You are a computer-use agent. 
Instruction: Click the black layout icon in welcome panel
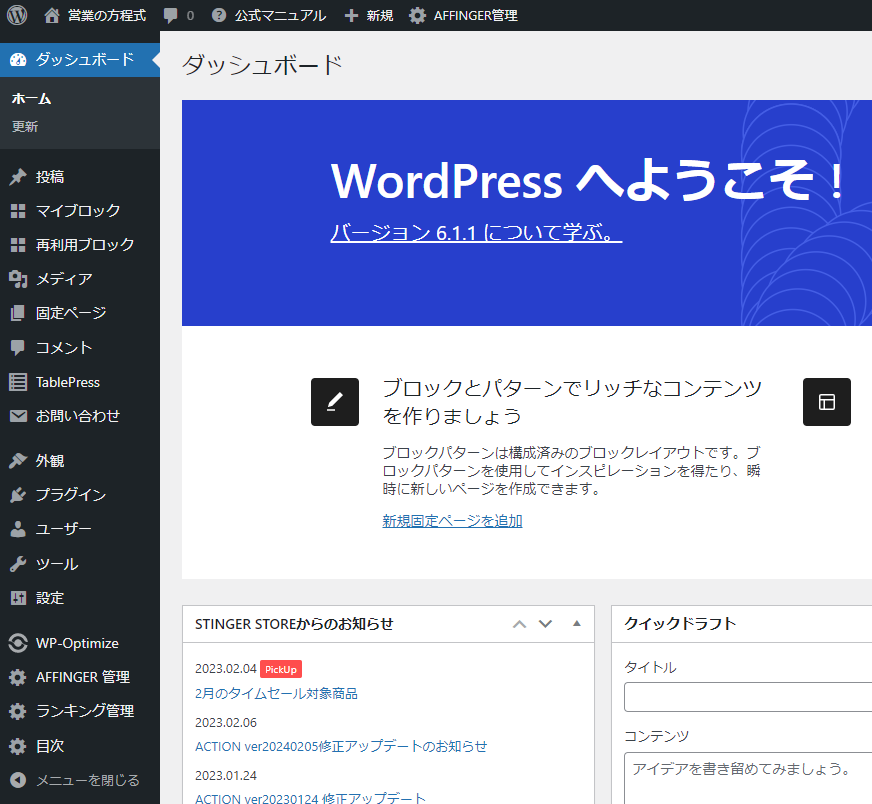pyautogui.click(x=826, y=402)
